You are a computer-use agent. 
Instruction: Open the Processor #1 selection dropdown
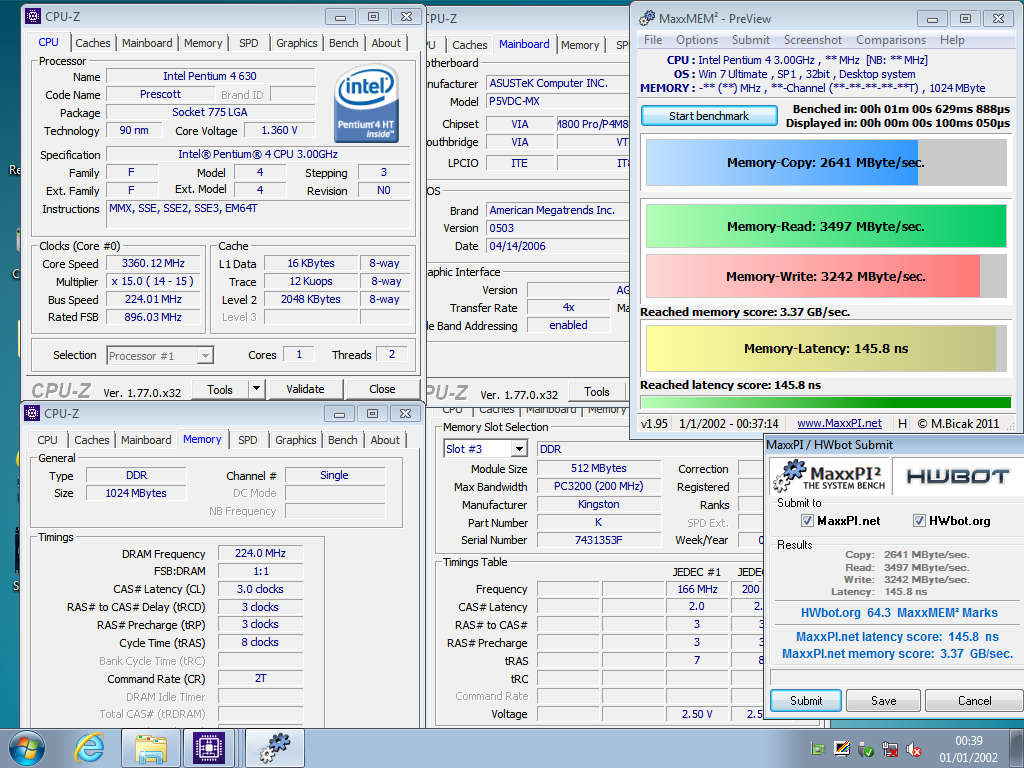(x=205, y=355)
